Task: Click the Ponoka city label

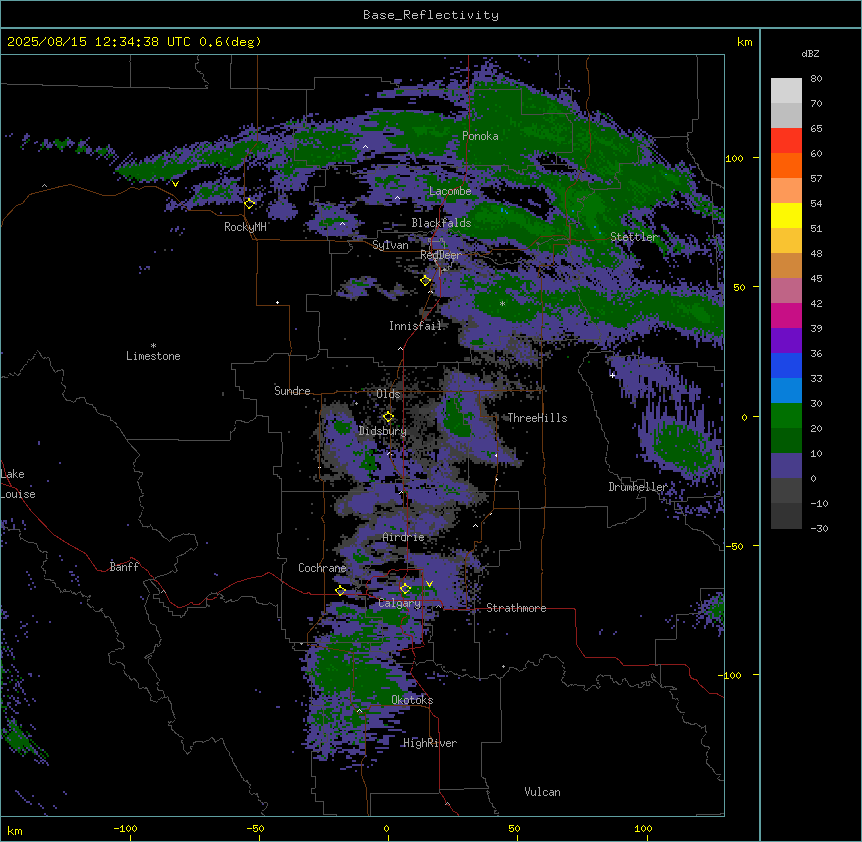Action: (x=480, y=136)
